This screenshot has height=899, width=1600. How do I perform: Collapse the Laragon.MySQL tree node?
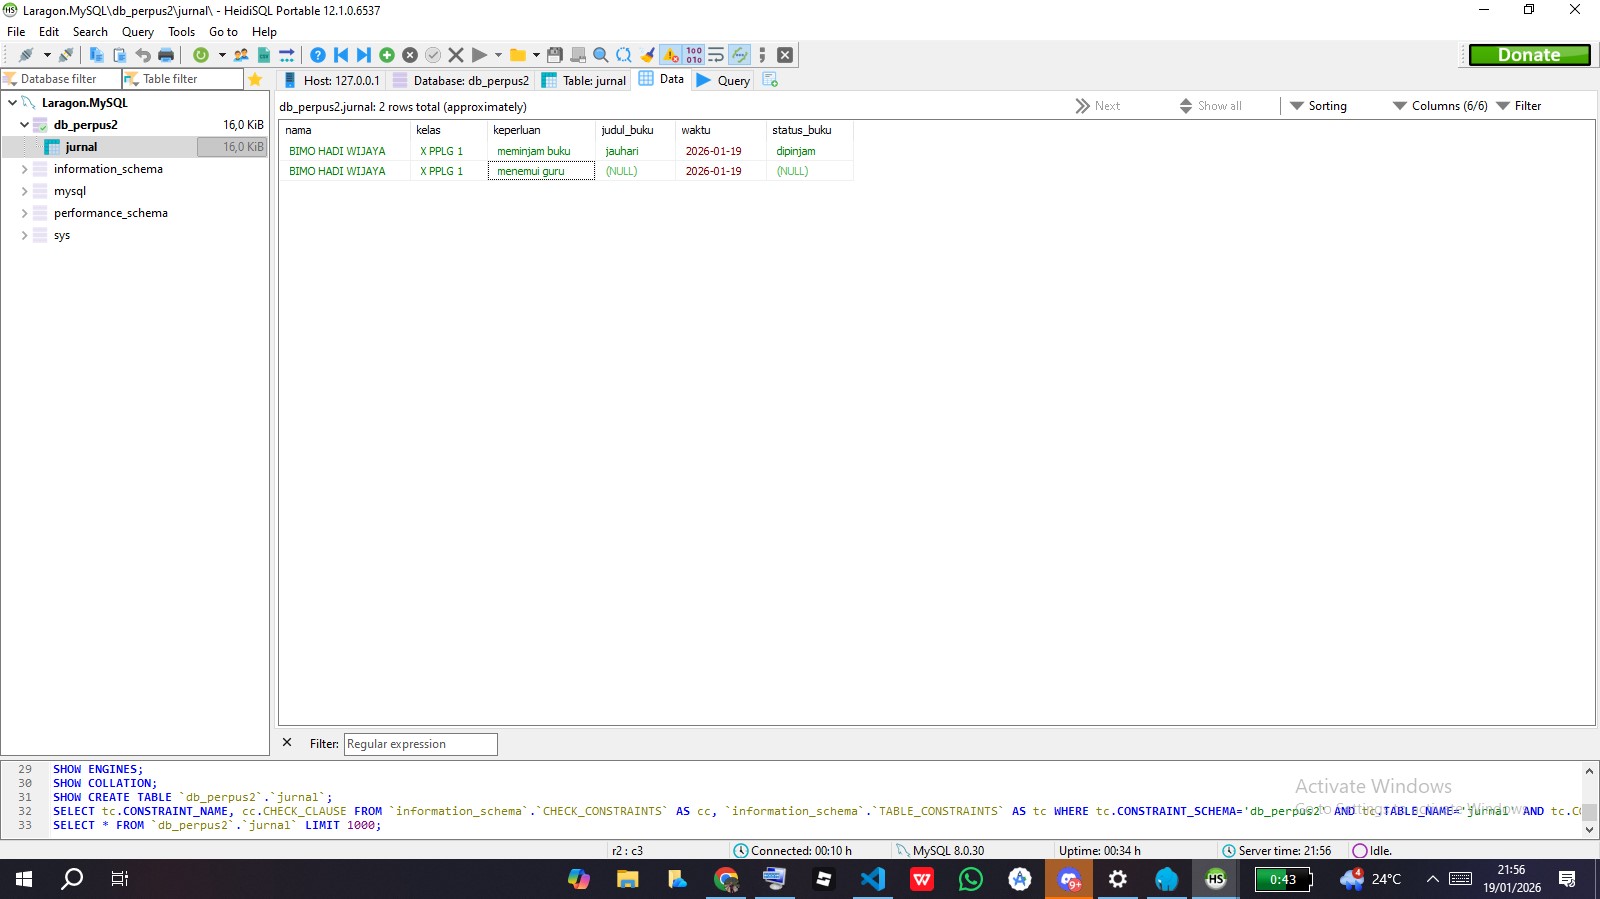click(x=12, y=103)
